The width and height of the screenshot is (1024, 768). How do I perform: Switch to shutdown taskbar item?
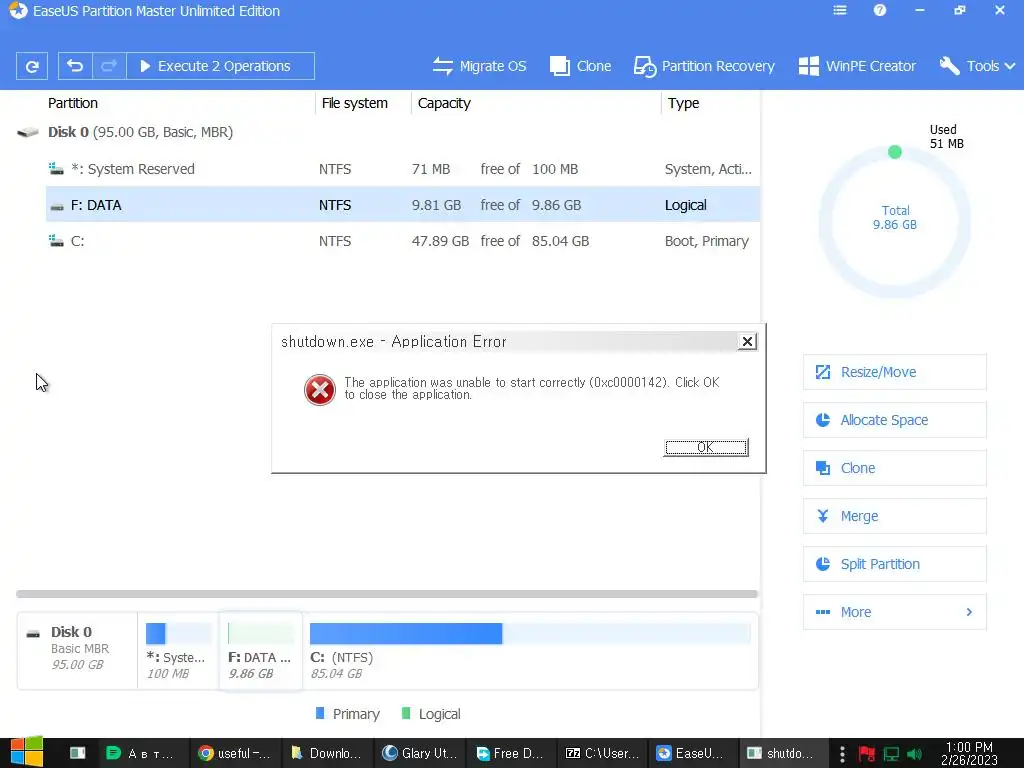click(x=784, y=753)
